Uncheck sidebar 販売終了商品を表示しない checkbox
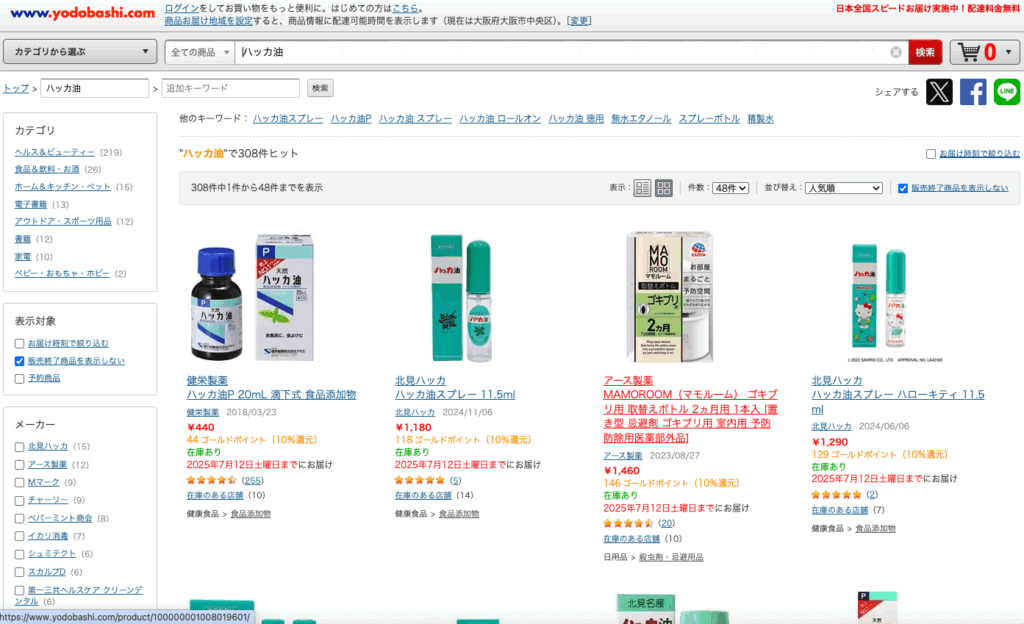Image resolution: width=1024 pixels, height=624 pixels. point(20,361)
